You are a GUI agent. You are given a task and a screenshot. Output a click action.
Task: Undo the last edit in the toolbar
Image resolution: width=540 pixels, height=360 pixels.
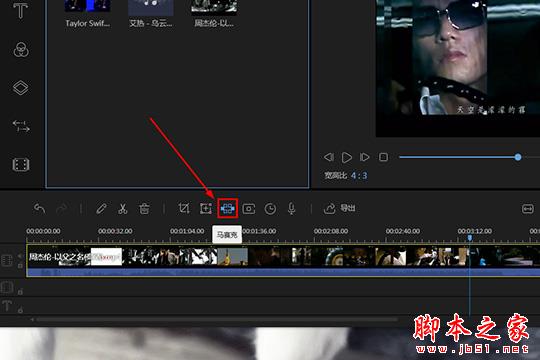40,208
